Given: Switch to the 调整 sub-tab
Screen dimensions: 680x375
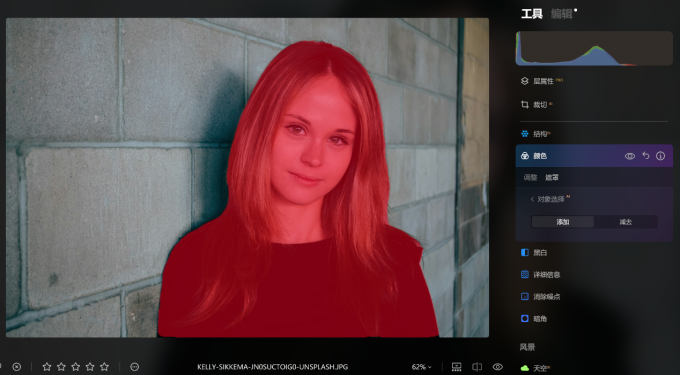Looking at the screenshot, I should click(530, 178).
